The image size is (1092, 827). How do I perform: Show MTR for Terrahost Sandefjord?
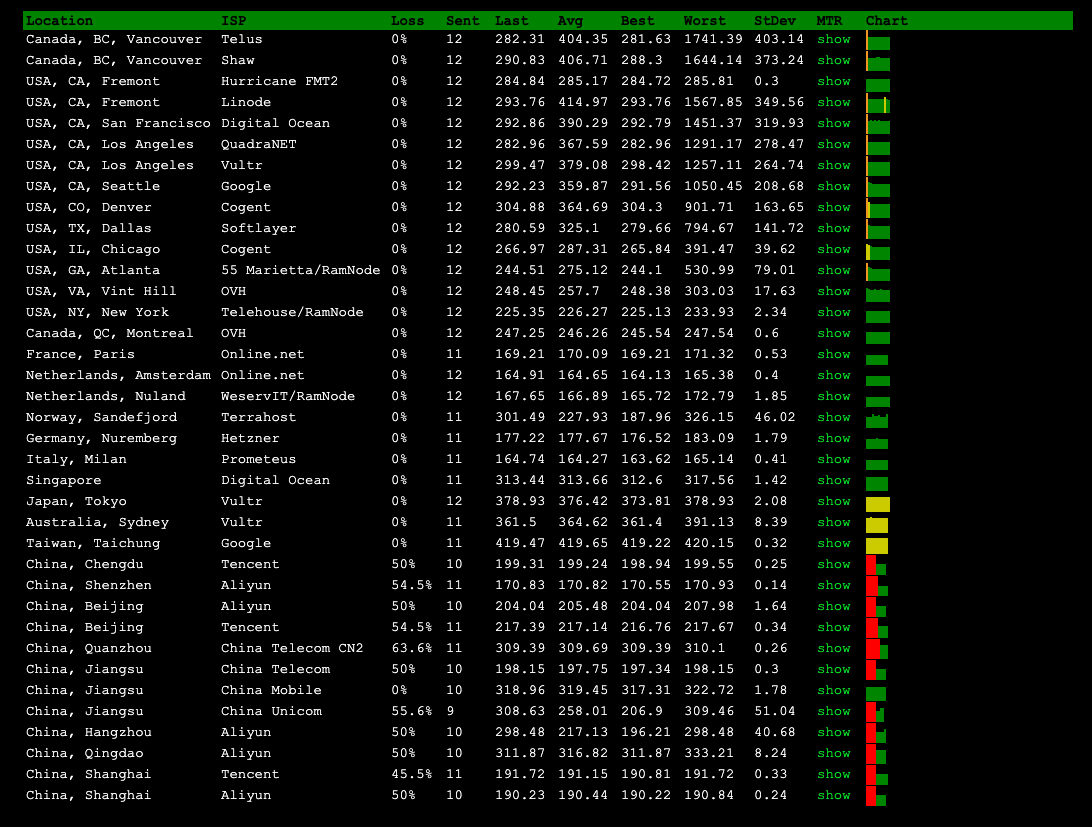[834, 417]
